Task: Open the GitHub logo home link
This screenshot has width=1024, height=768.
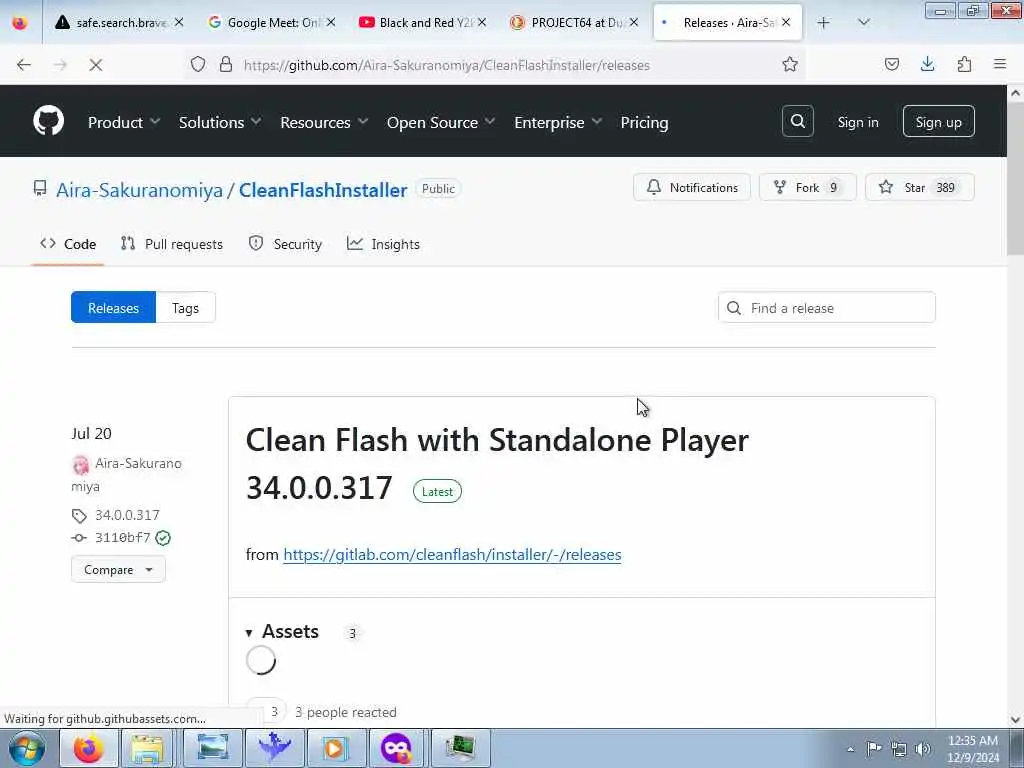Action: coord(48,121)
